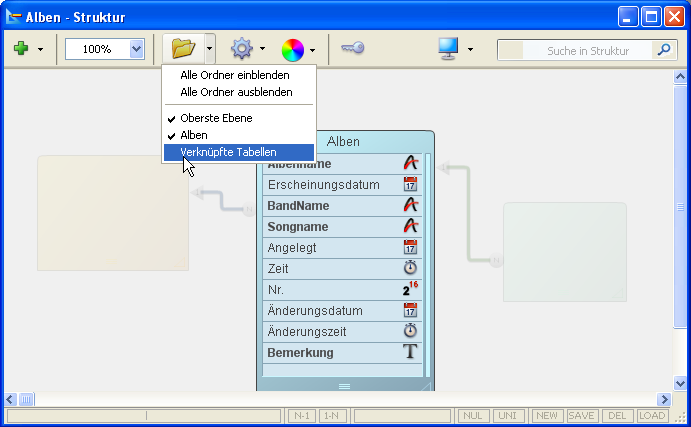Uncheck the Alben folder menu item
Screen dimensions: 691x427
click(238, 135)
